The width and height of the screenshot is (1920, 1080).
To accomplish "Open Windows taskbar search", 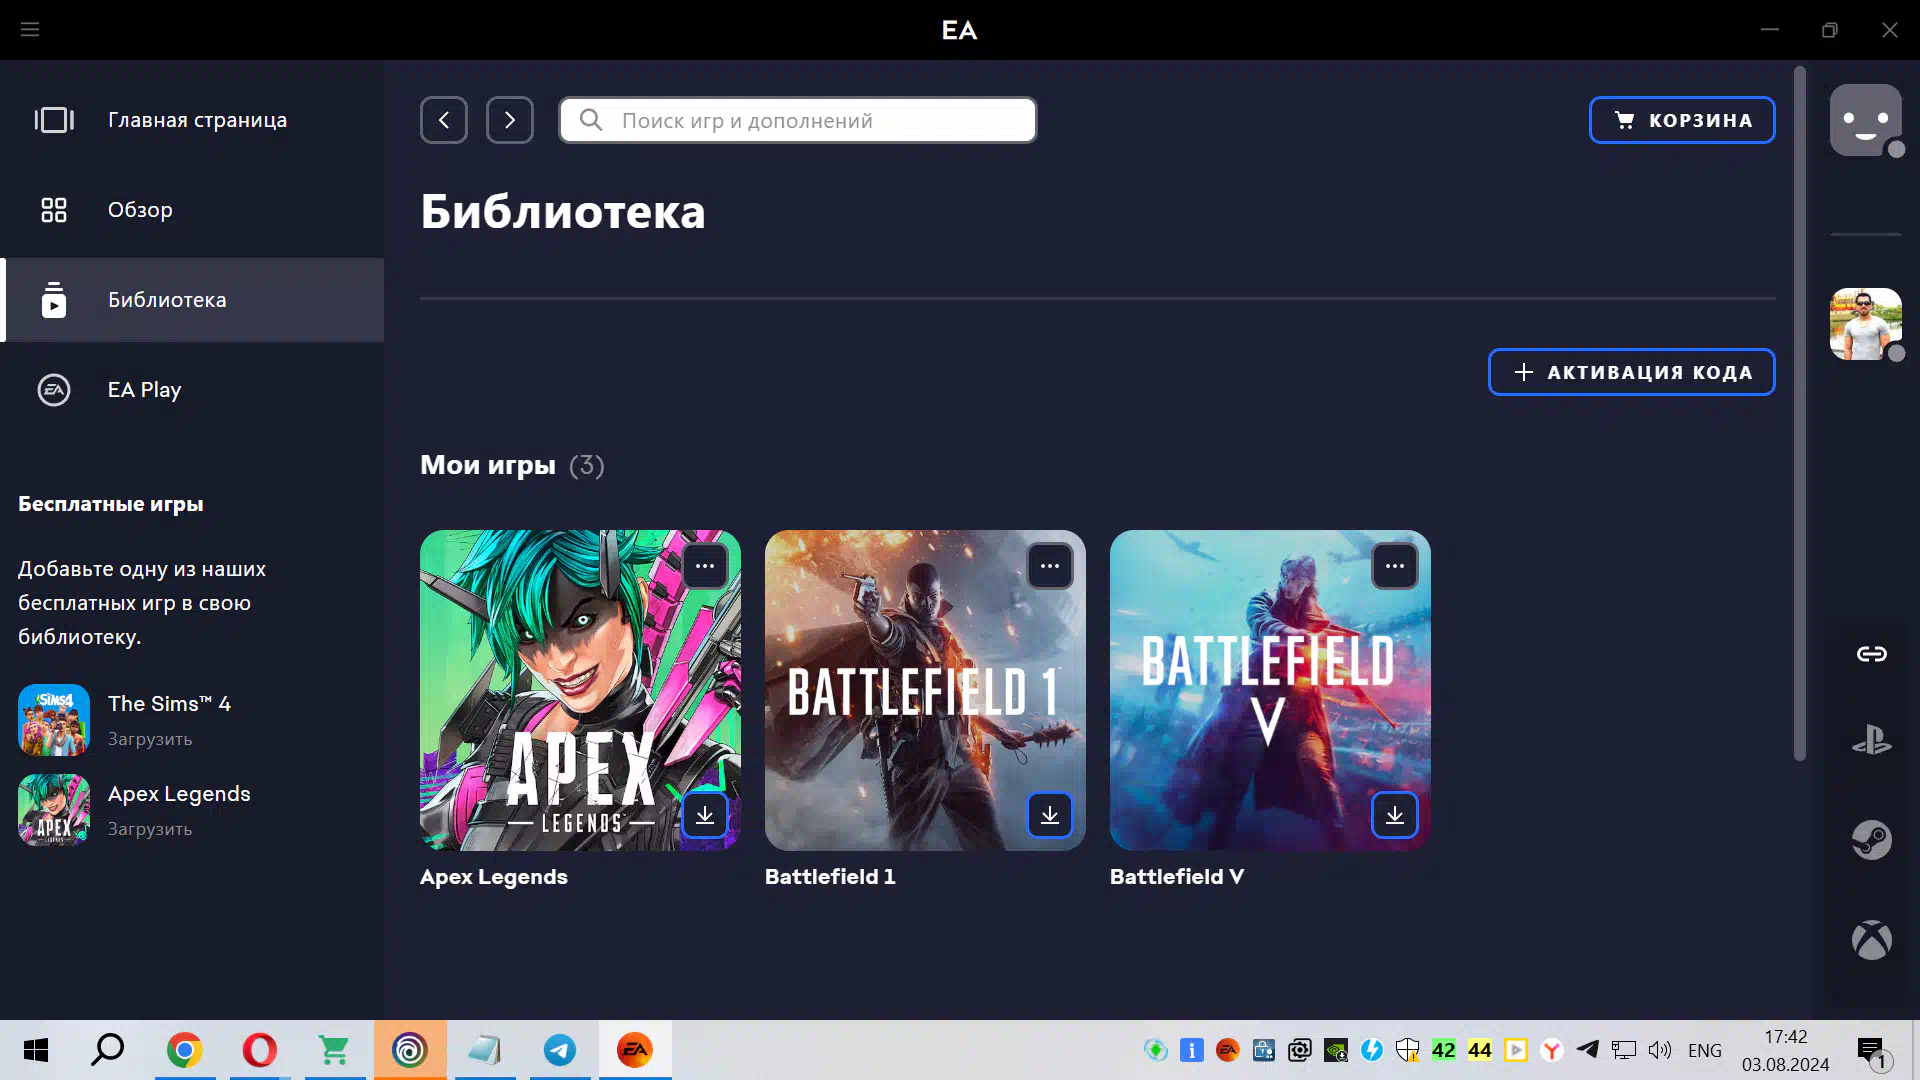I will coord(108,1050).
